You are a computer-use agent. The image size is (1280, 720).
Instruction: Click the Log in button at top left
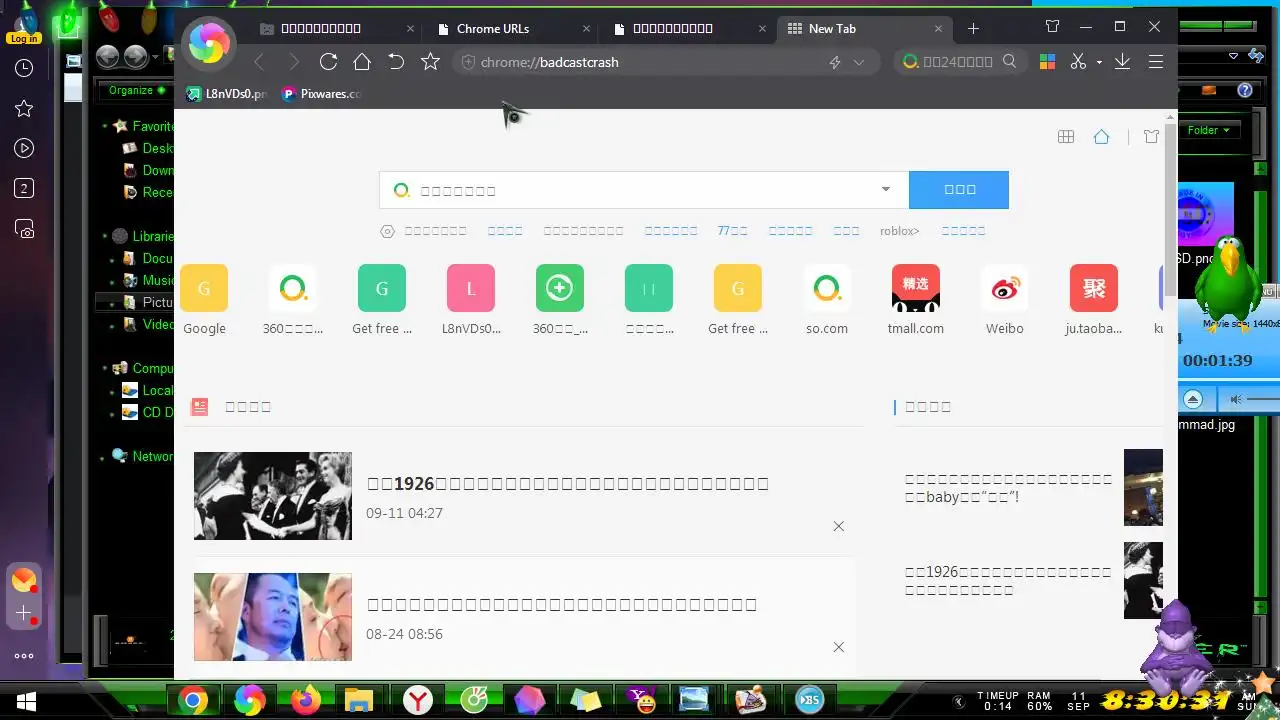[23, 38]
